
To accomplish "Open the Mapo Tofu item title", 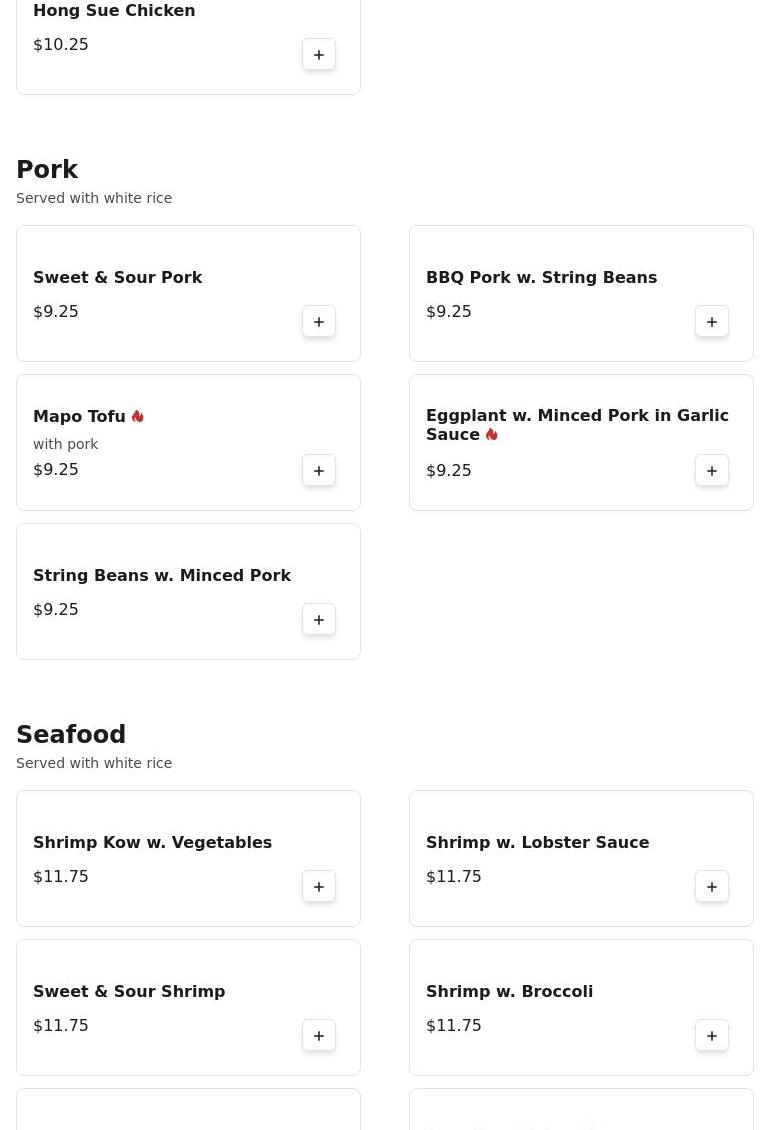I will tap(79, 416).
